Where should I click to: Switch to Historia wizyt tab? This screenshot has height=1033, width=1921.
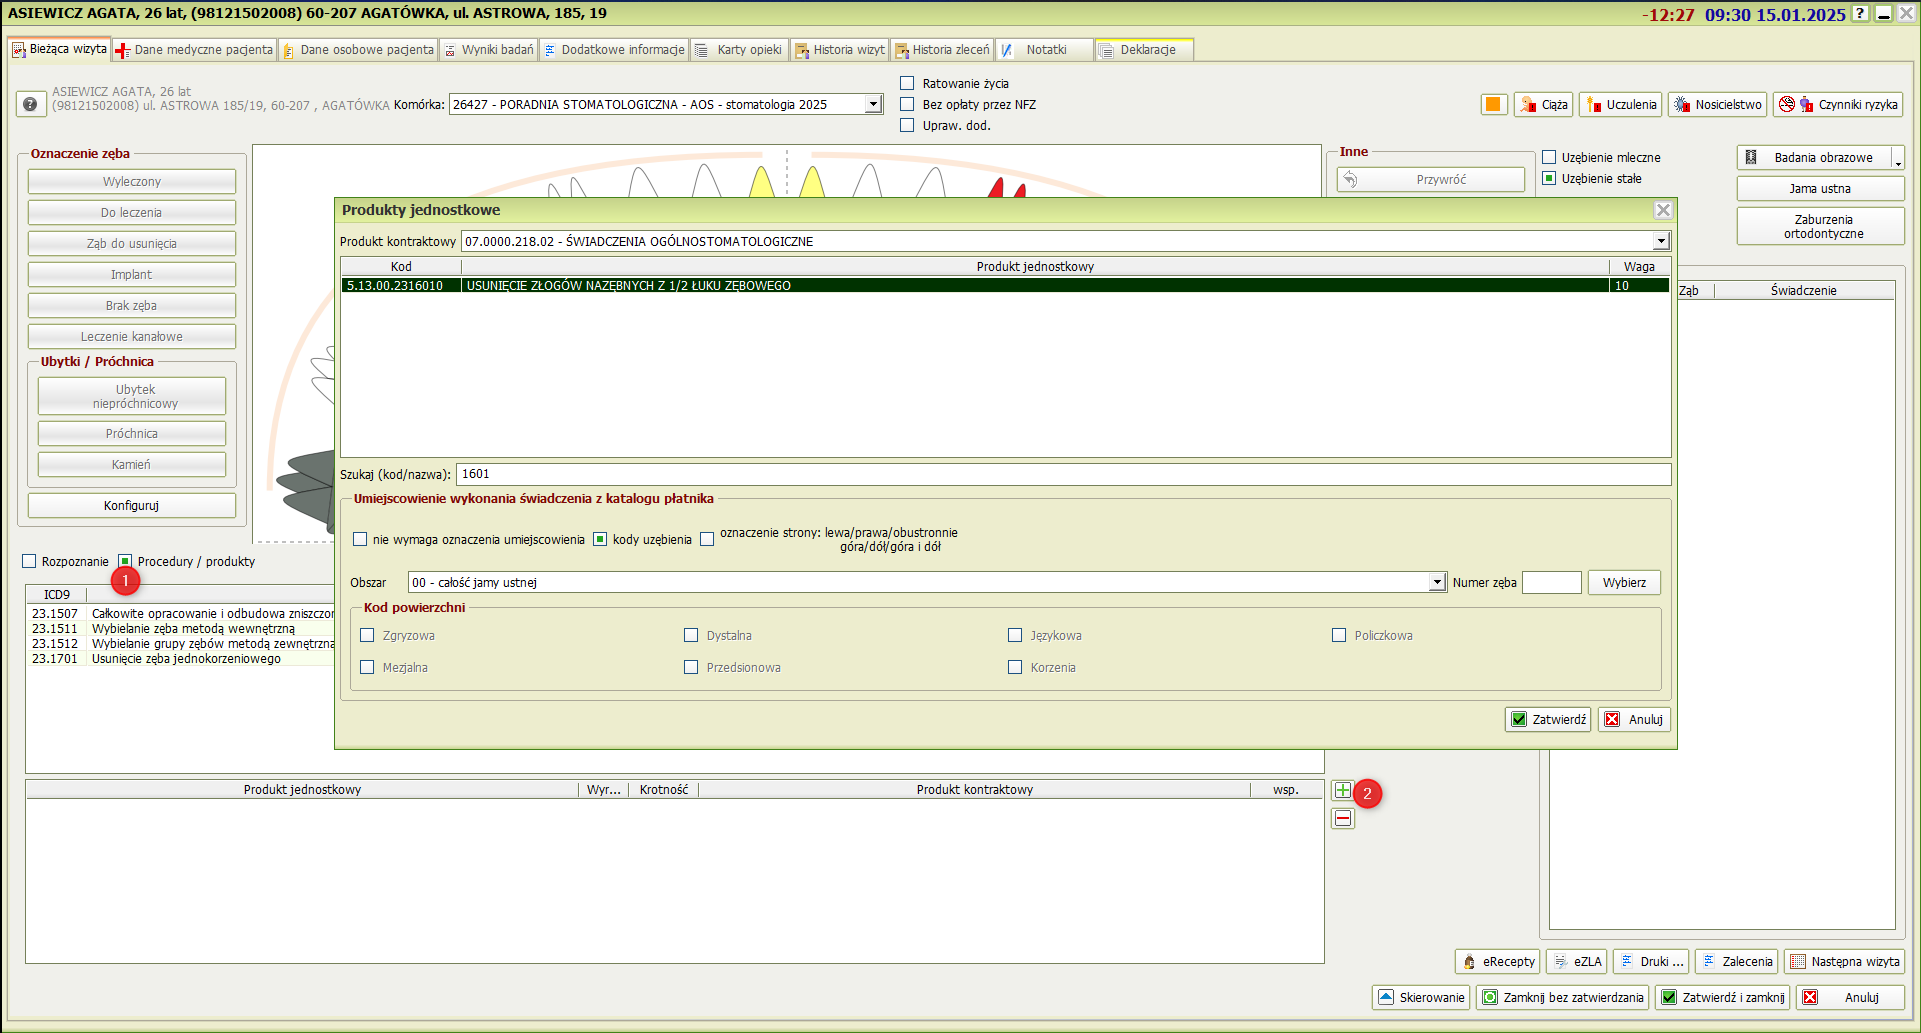pyautogui.click(x=840, y=50)
